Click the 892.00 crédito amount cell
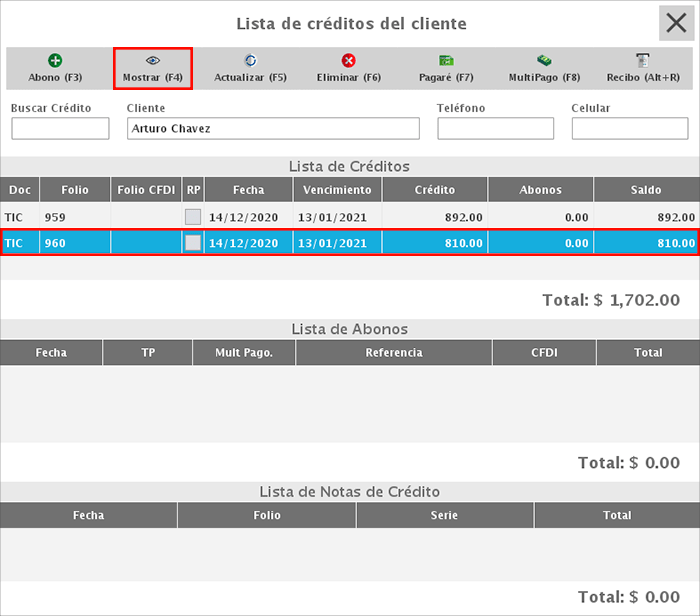700x616 pixels. pyautogui.click(x=435, y=217)
